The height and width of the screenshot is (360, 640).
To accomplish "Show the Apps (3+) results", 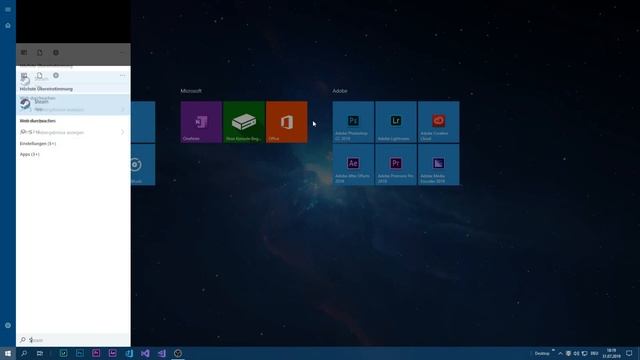I will (30, 154).
